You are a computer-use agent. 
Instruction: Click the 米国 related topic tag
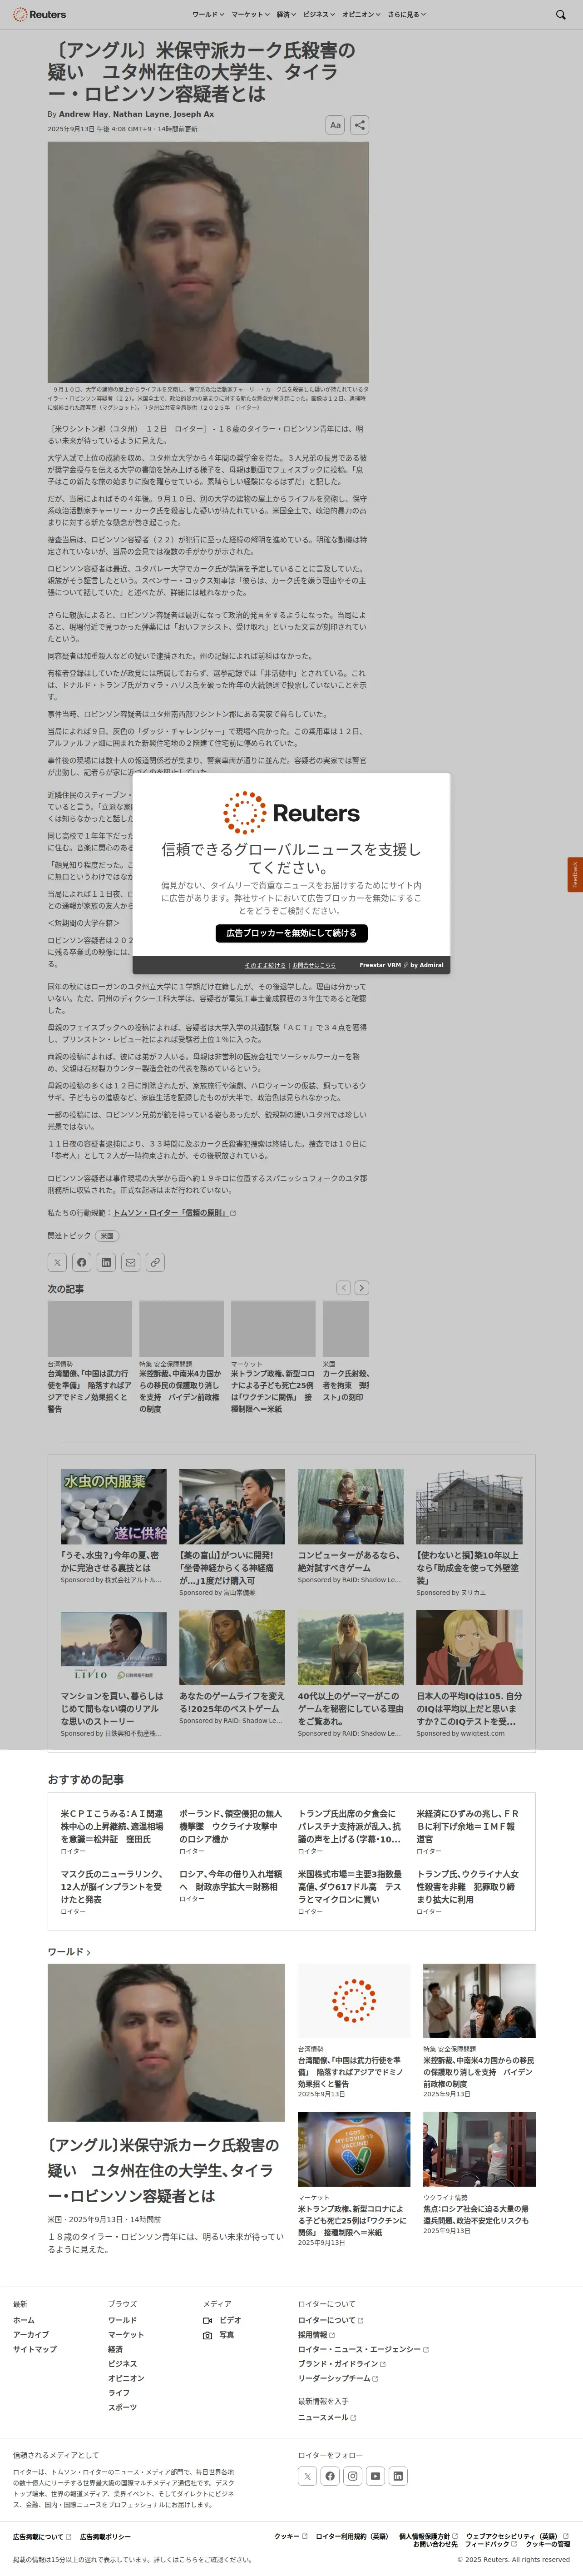tap(107, 1236)
